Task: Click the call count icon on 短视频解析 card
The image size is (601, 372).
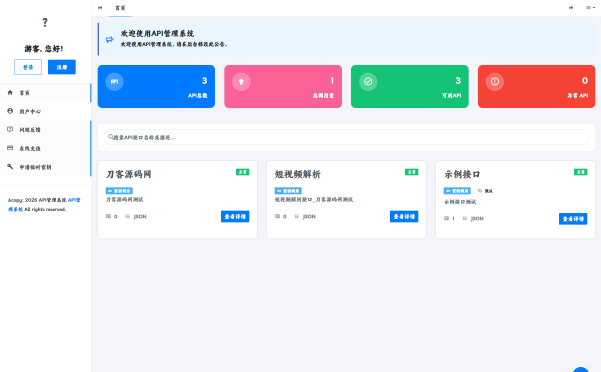Action: (x=278, y=216)
